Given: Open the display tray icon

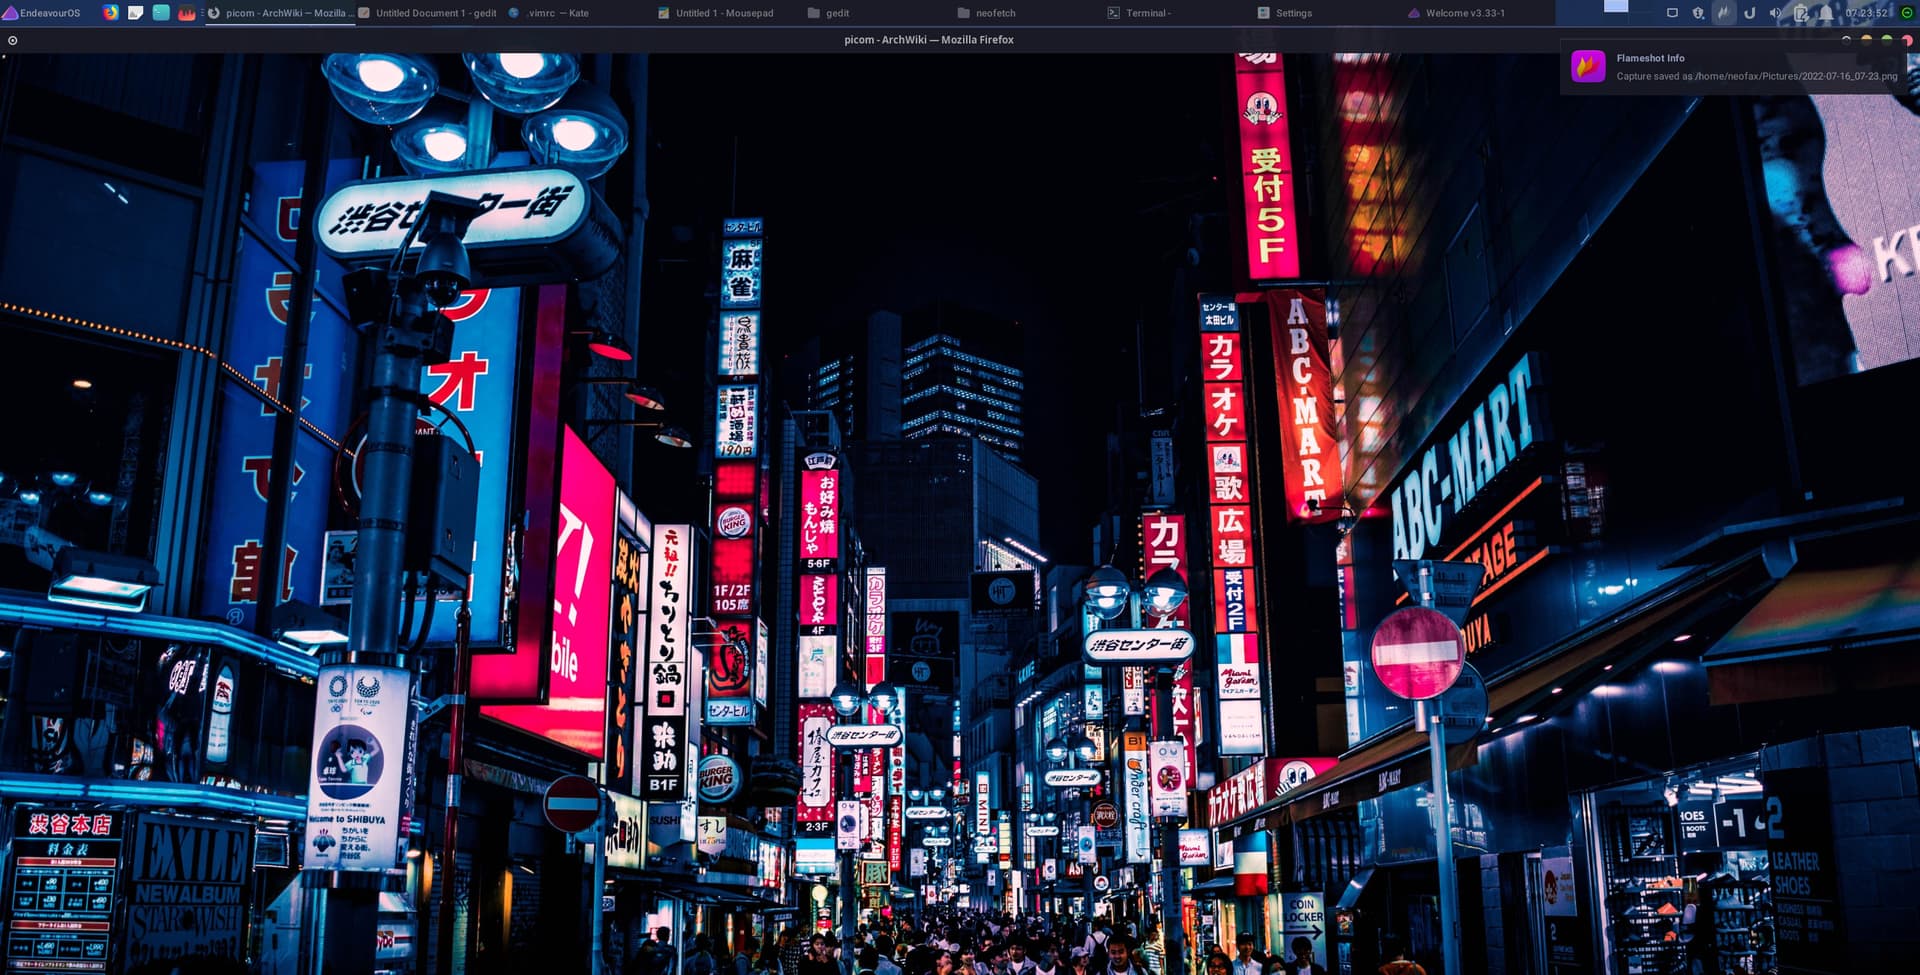Looking at the screenshot, I should (x=1672, y=13).
